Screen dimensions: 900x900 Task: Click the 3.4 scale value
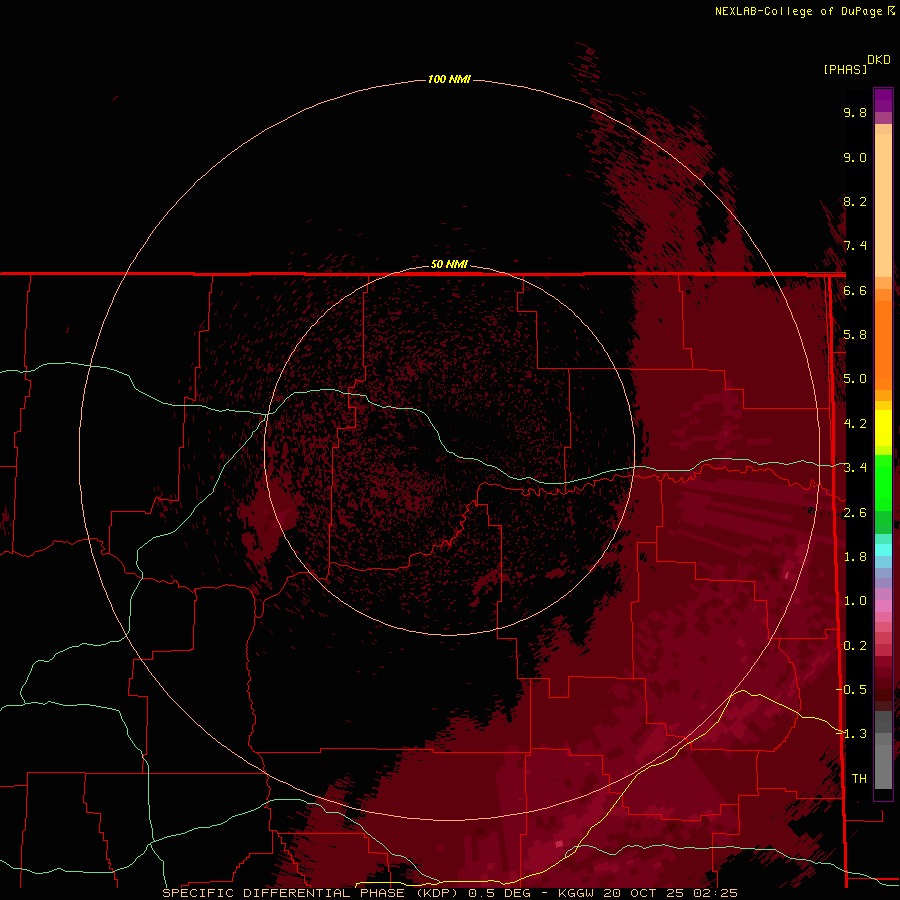coord(855,468)
